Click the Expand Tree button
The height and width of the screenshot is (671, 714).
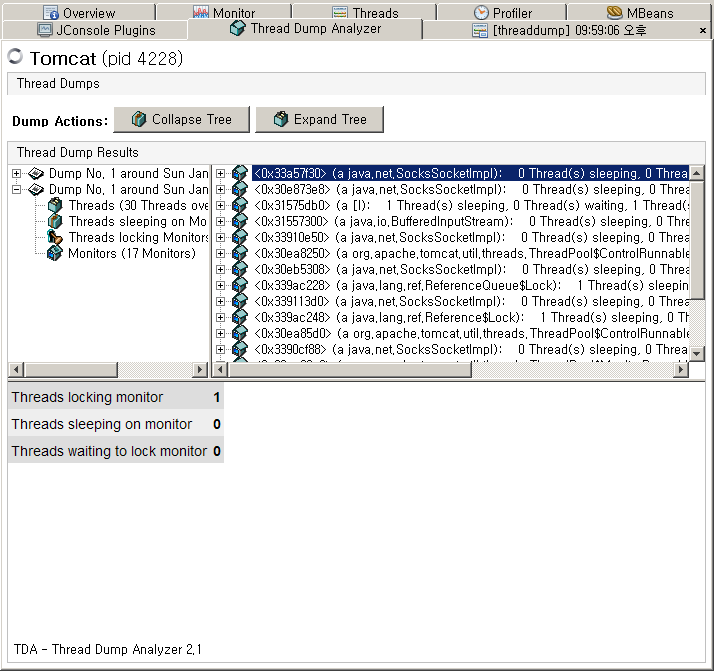point(319,120)
